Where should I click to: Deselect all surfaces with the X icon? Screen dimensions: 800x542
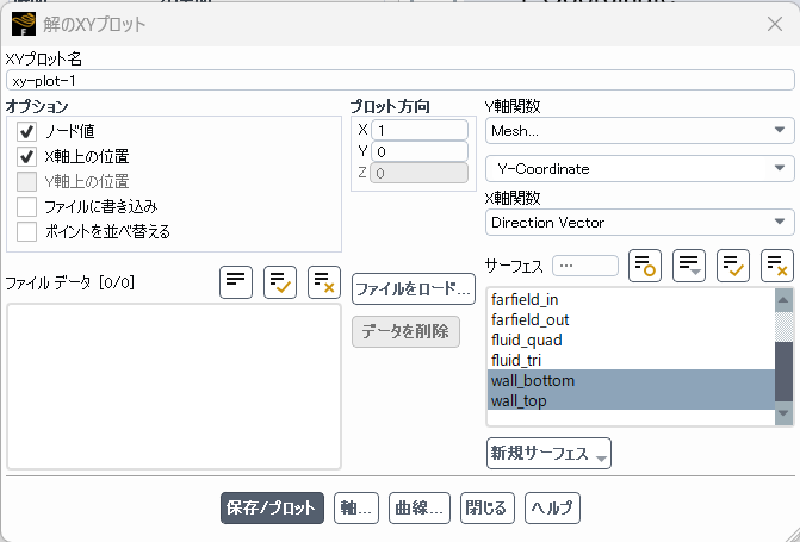click(777, 266)
